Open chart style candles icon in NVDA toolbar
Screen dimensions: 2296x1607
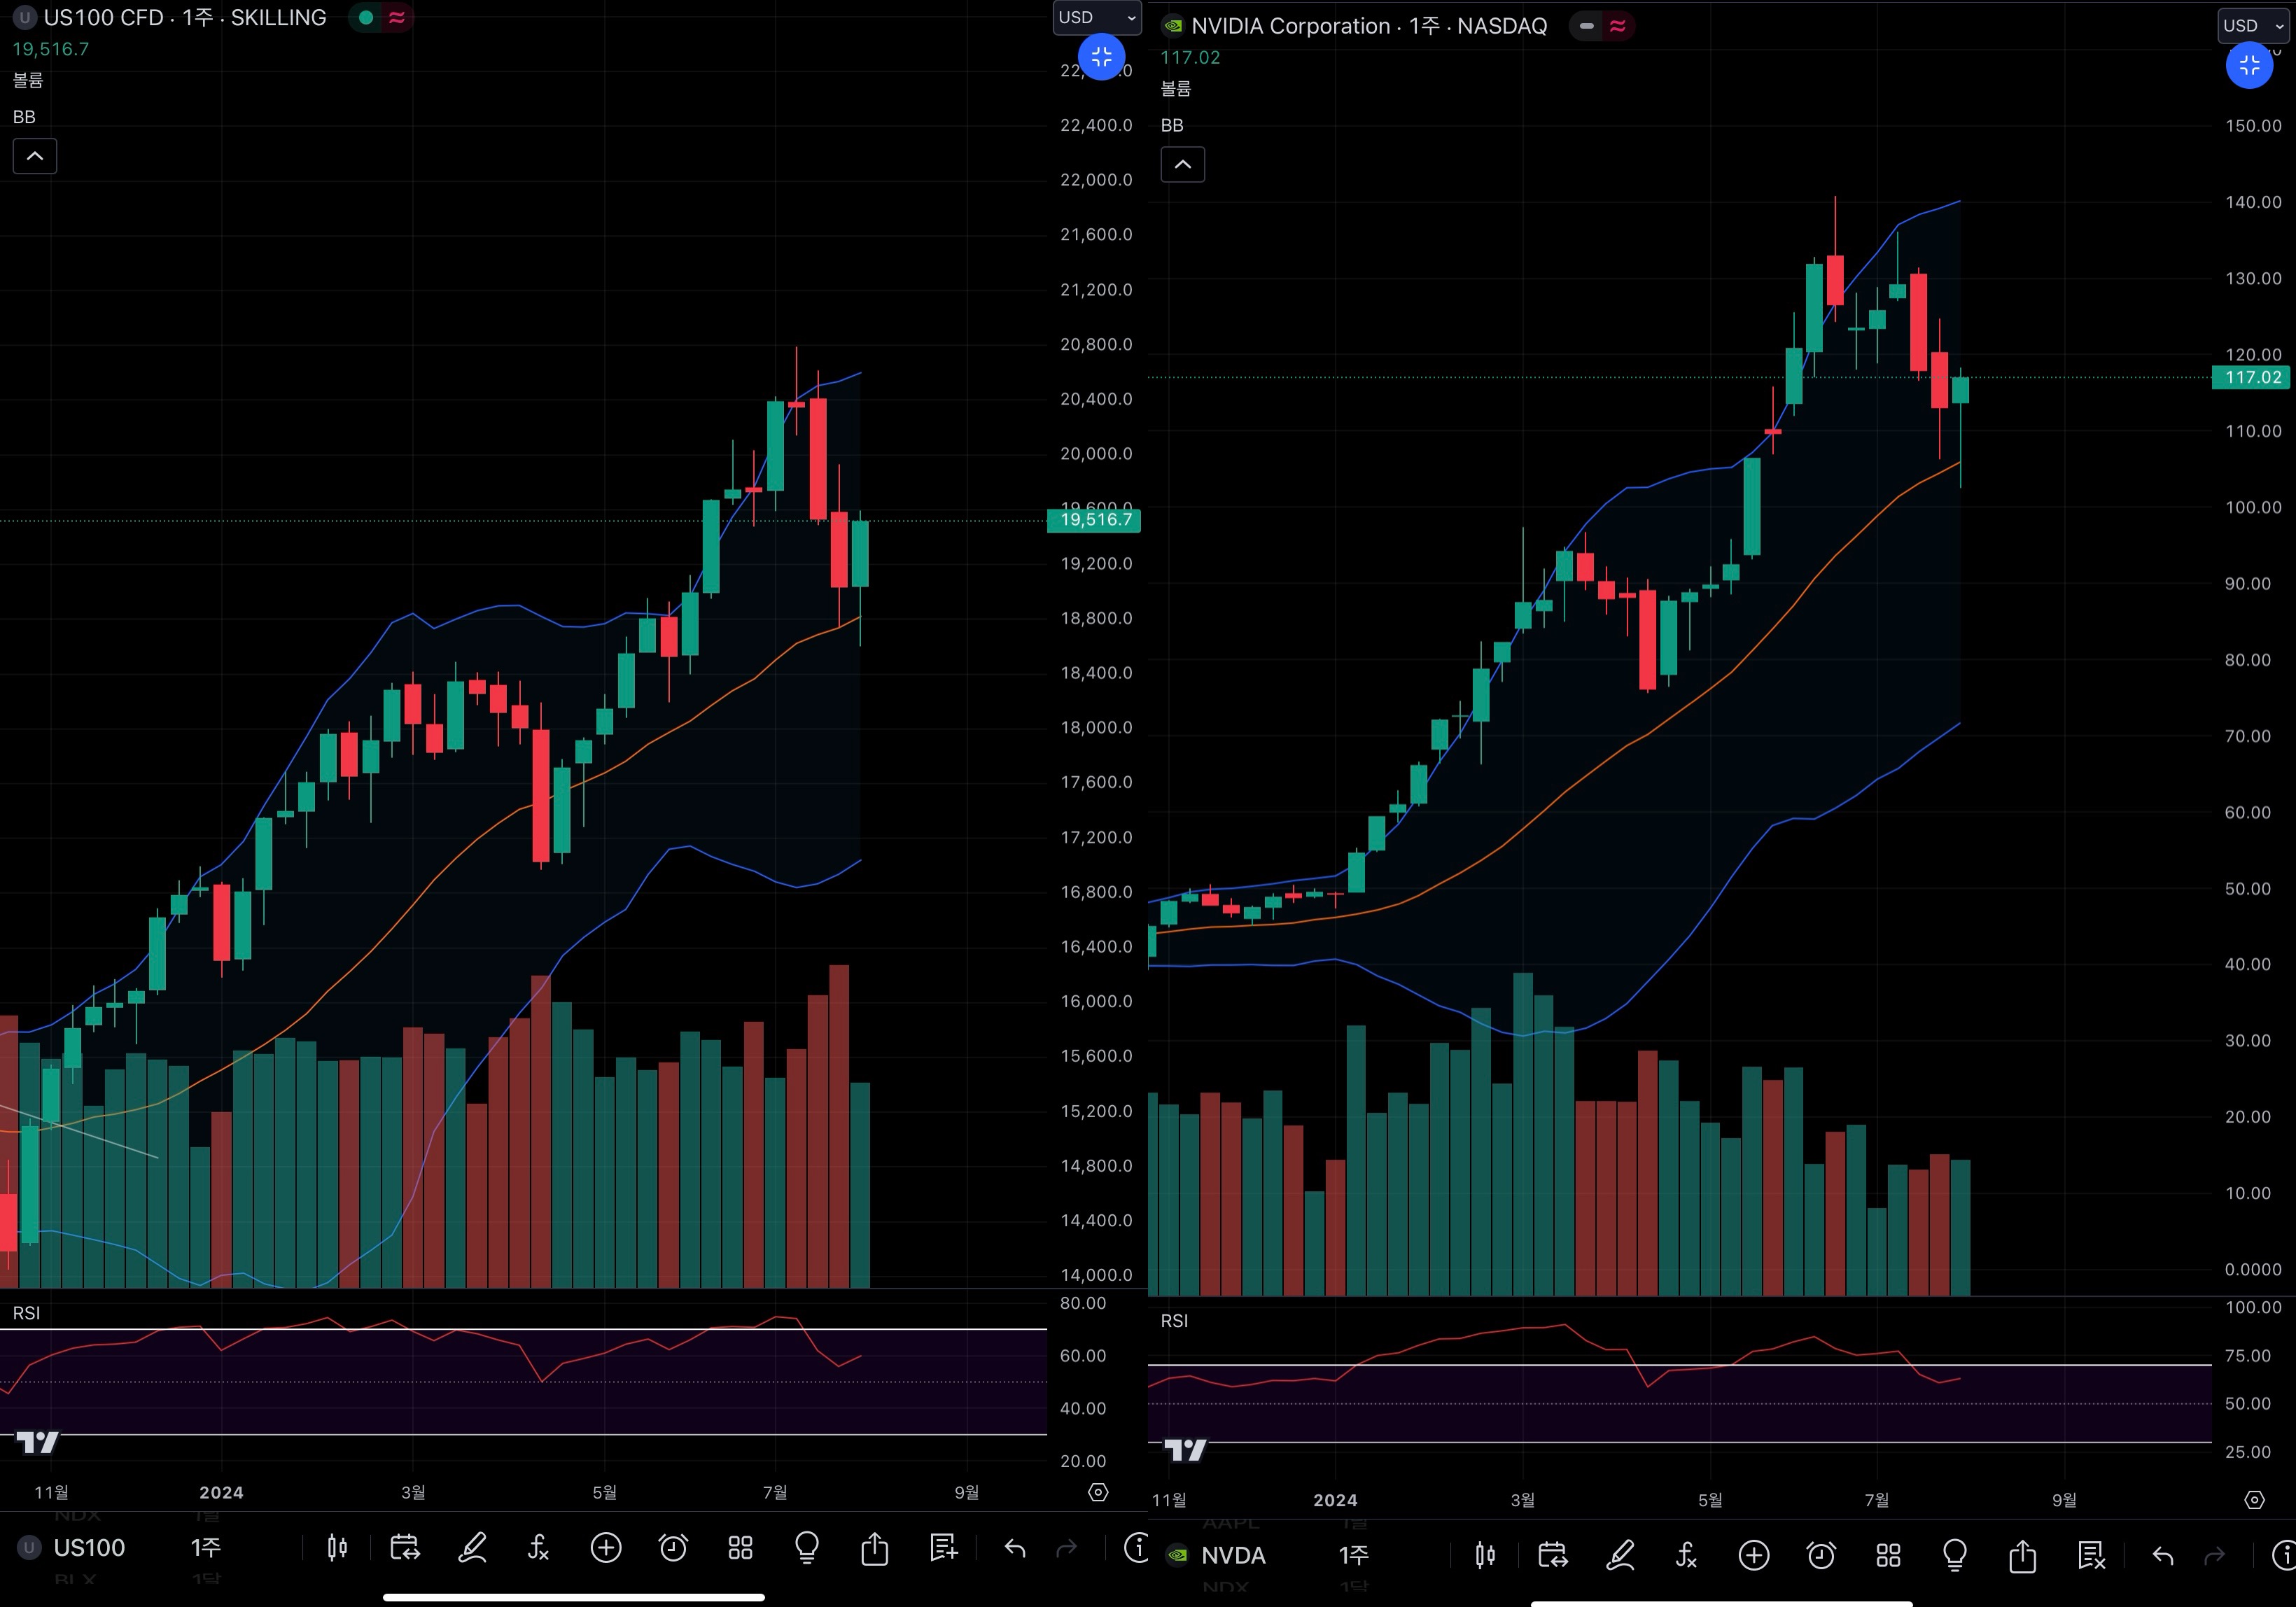(x=1485, y=1555)
